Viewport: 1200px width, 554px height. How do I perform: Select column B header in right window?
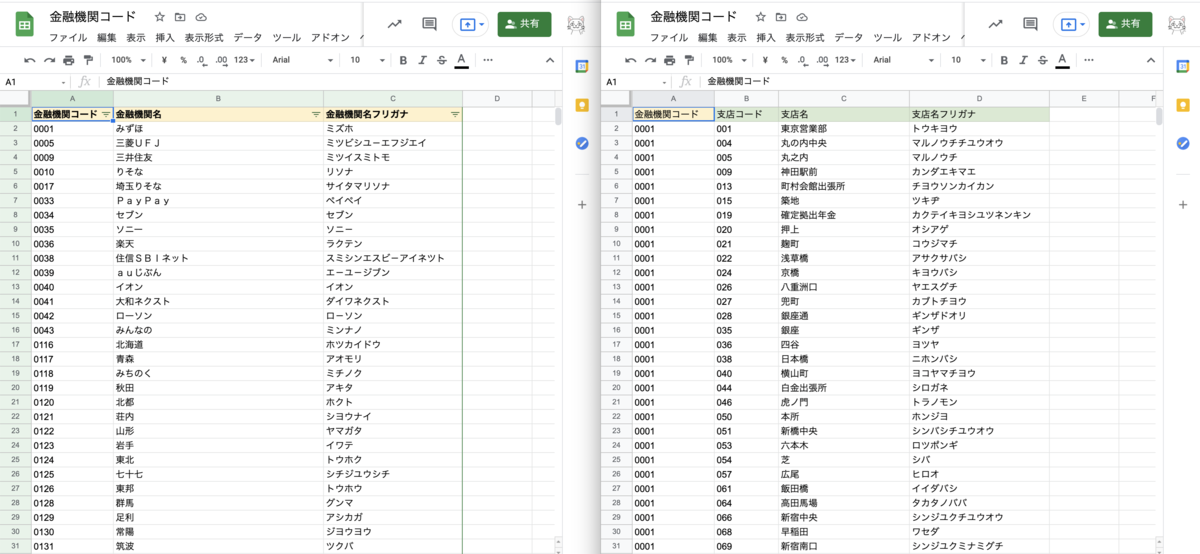pos(746,99)
